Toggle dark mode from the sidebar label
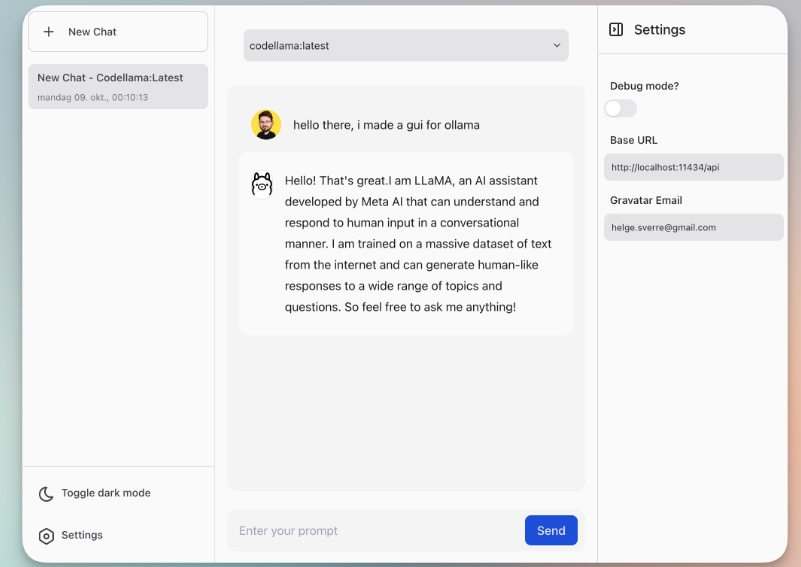Viewport: 801px width, 567px height. [x=106, y=493]
